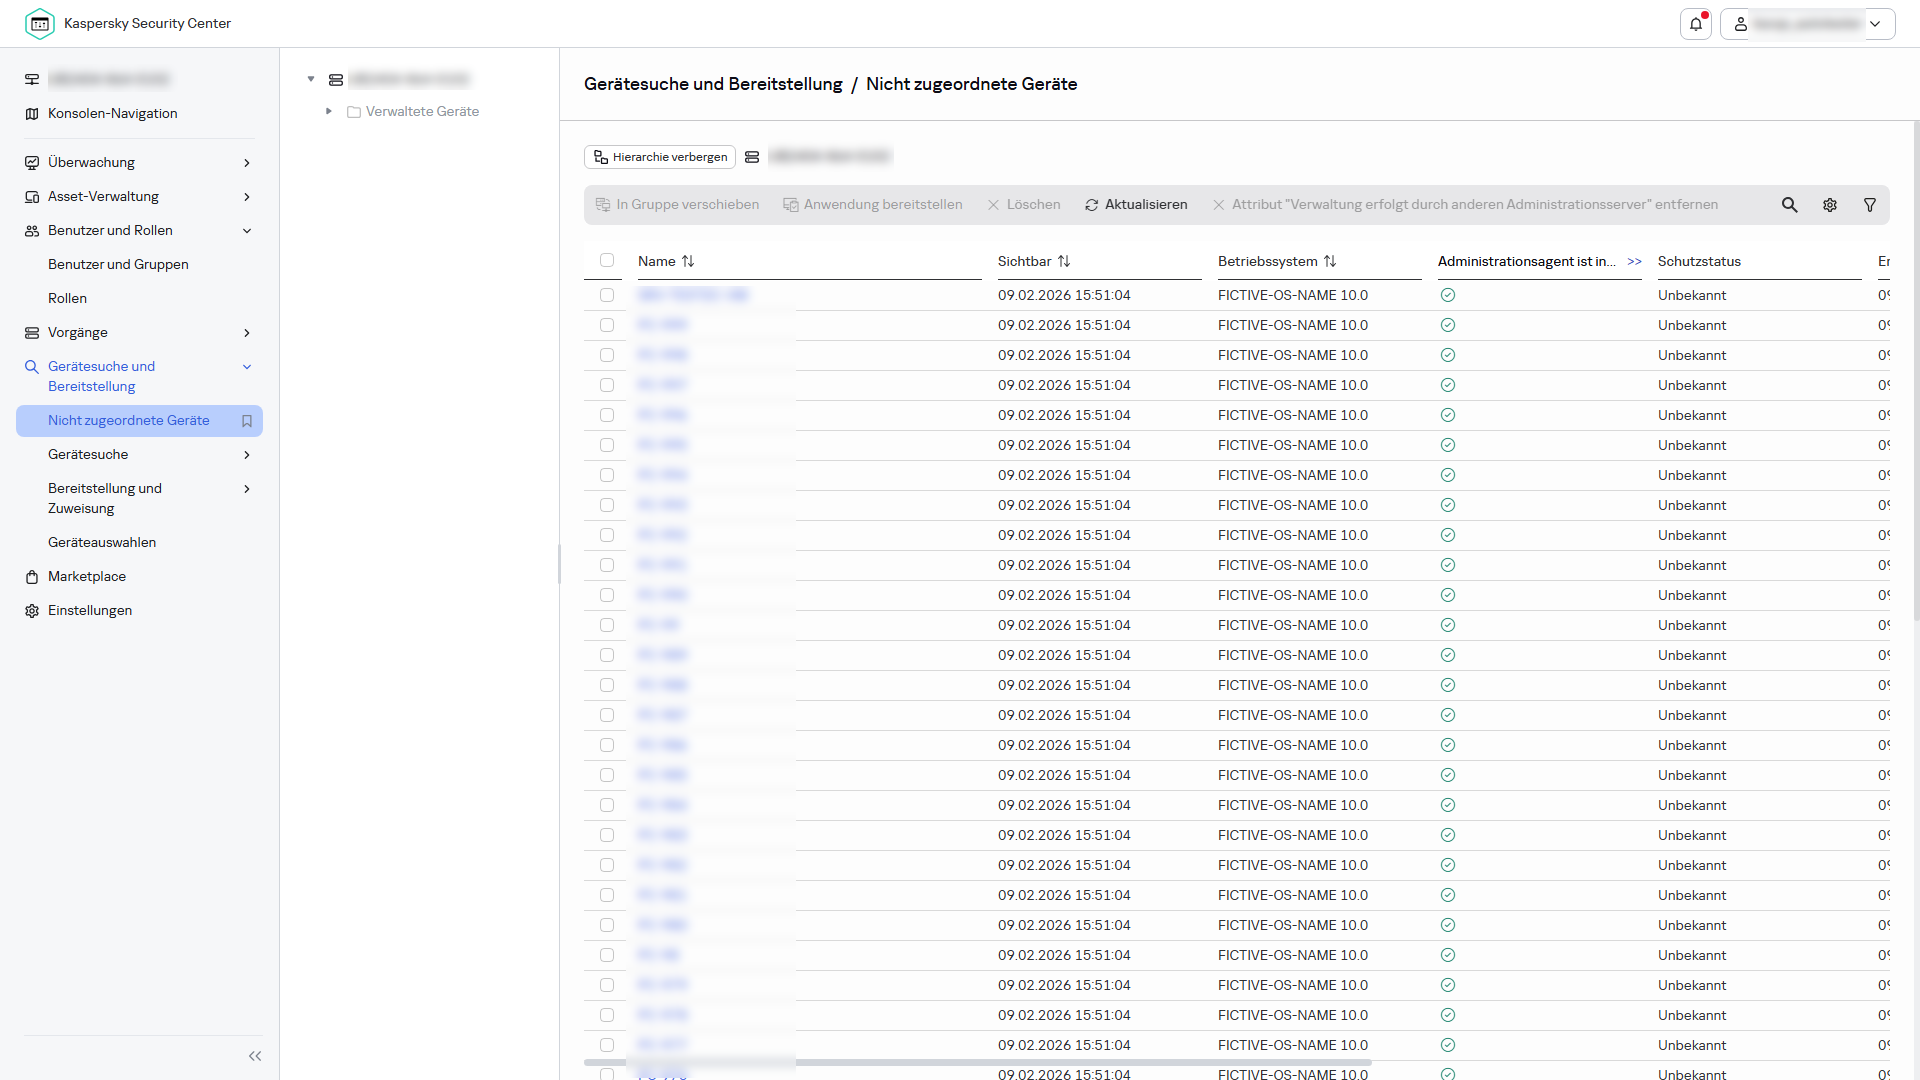
Task: Open Marketplace in sidebar
Action: point(87,577)
